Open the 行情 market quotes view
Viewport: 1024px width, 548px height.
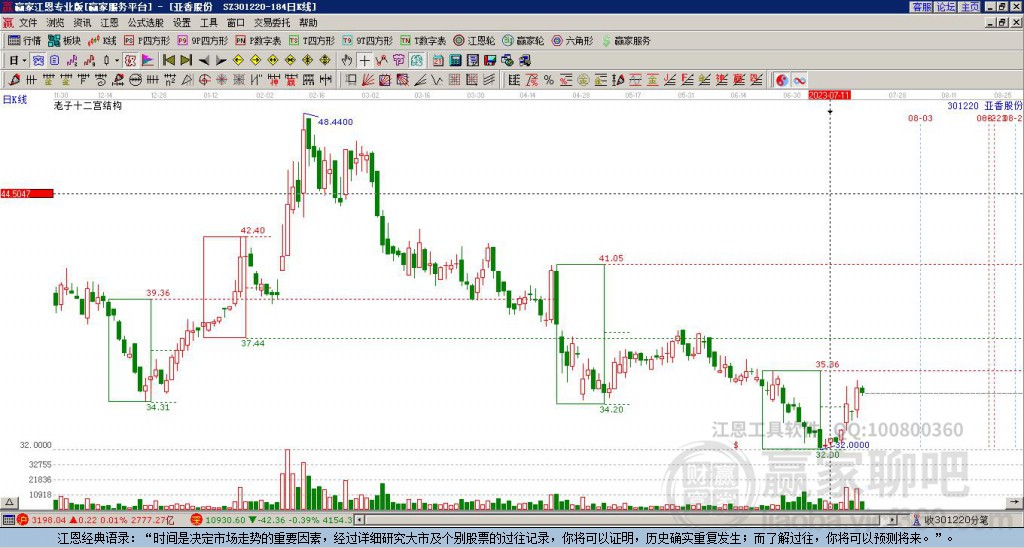(24, 40)
